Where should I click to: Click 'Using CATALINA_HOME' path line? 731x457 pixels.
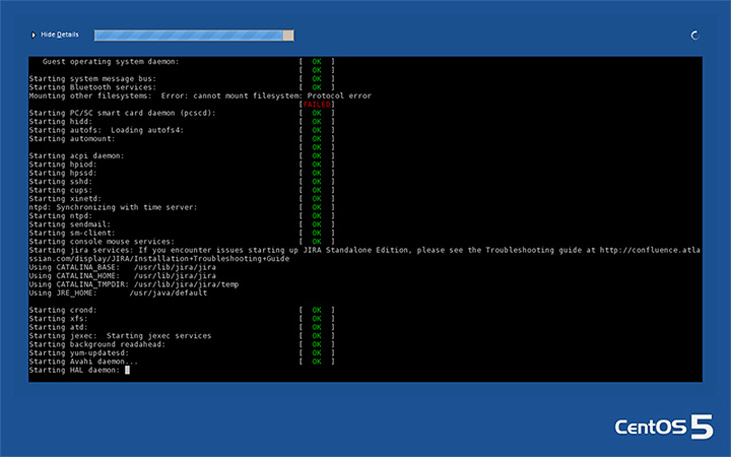pyautogui.click(x=123, y=276)
